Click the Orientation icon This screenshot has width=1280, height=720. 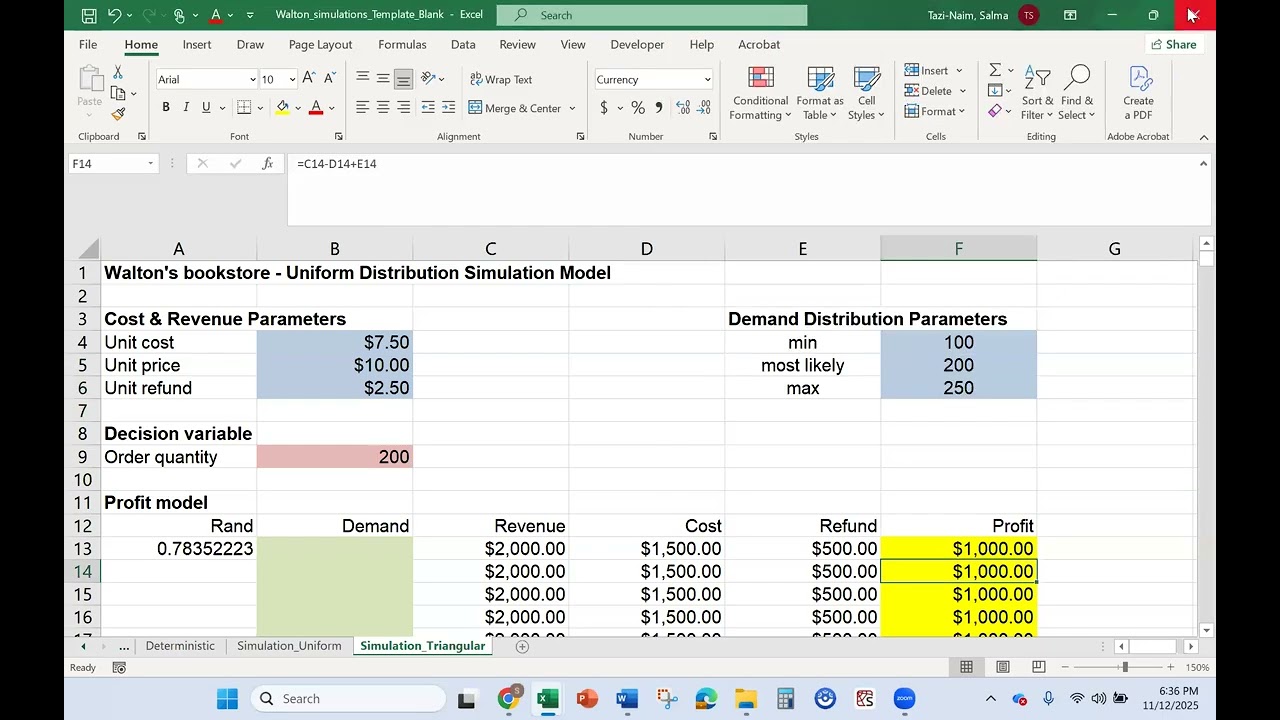428,78
